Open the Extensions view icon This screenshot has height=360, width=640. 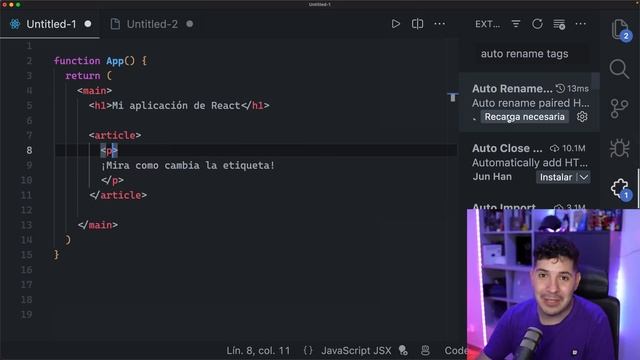[x=620, y=189]
